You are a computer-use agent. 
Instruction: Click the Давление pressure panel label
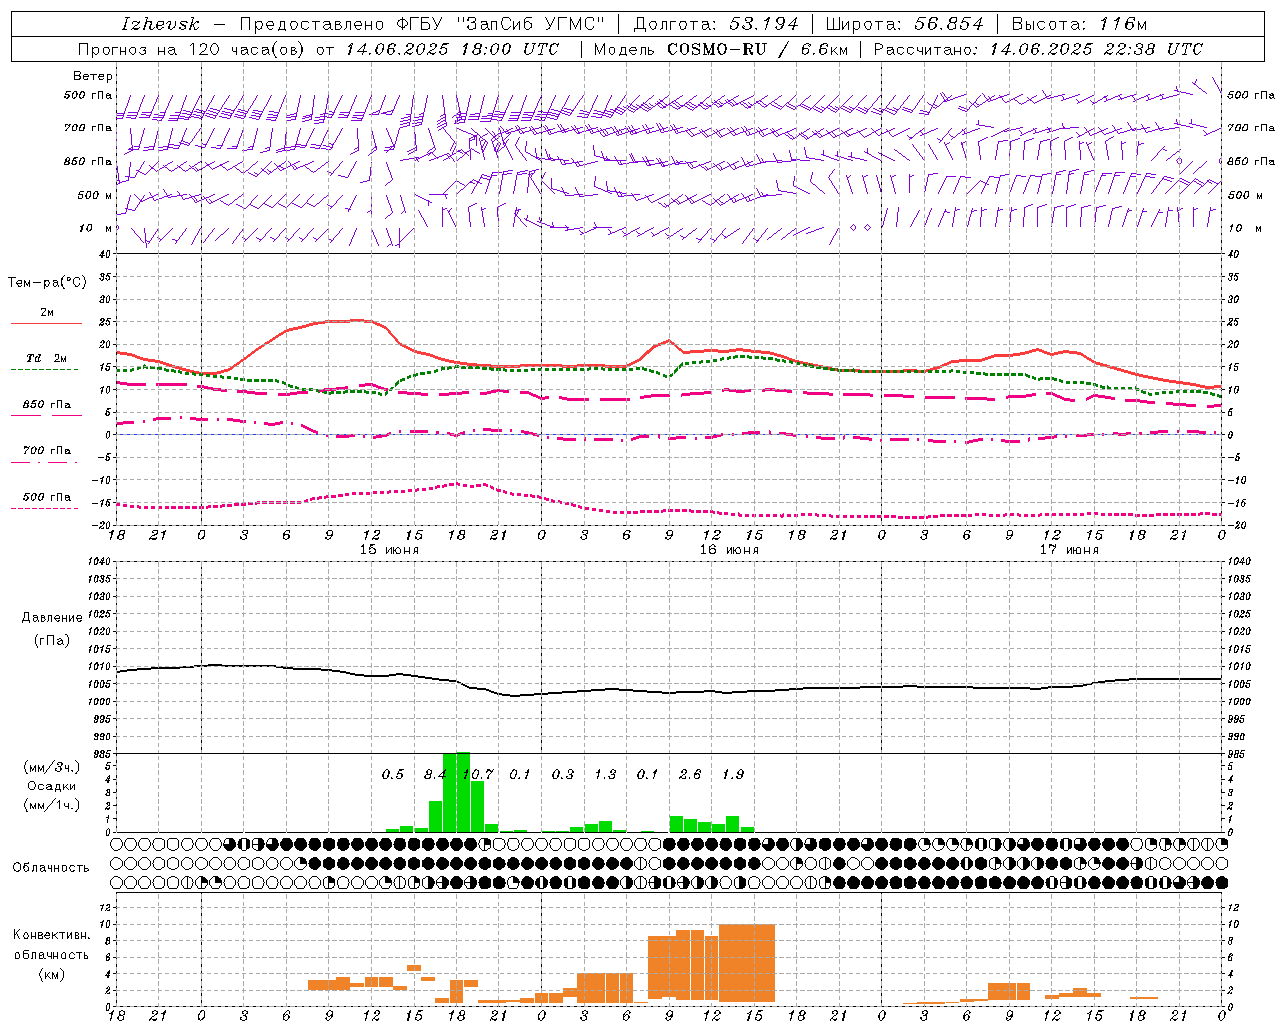click(x=52, y=618)
